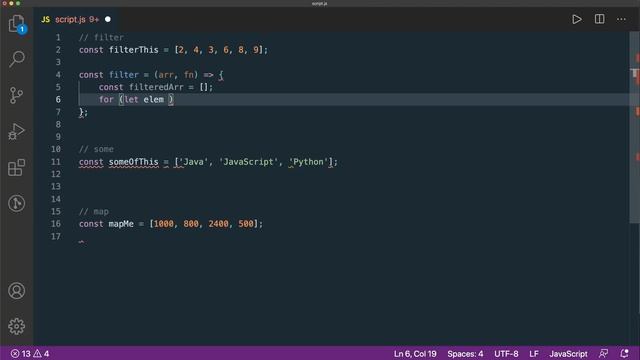The image size is (640, 360).
Task: Click the feedback icon in status bar
Action: point(603,353)
